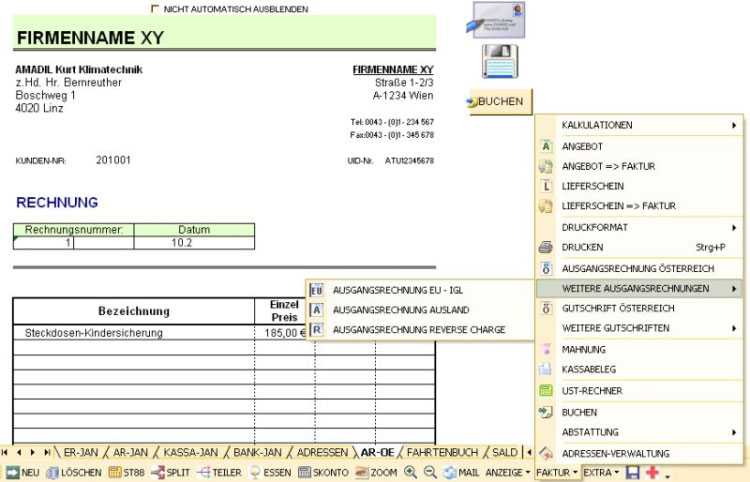This screenshot has height=482, width=750.
Task: Switch to the KASSA-JAN sheet tab
Action: click(189, 453)
